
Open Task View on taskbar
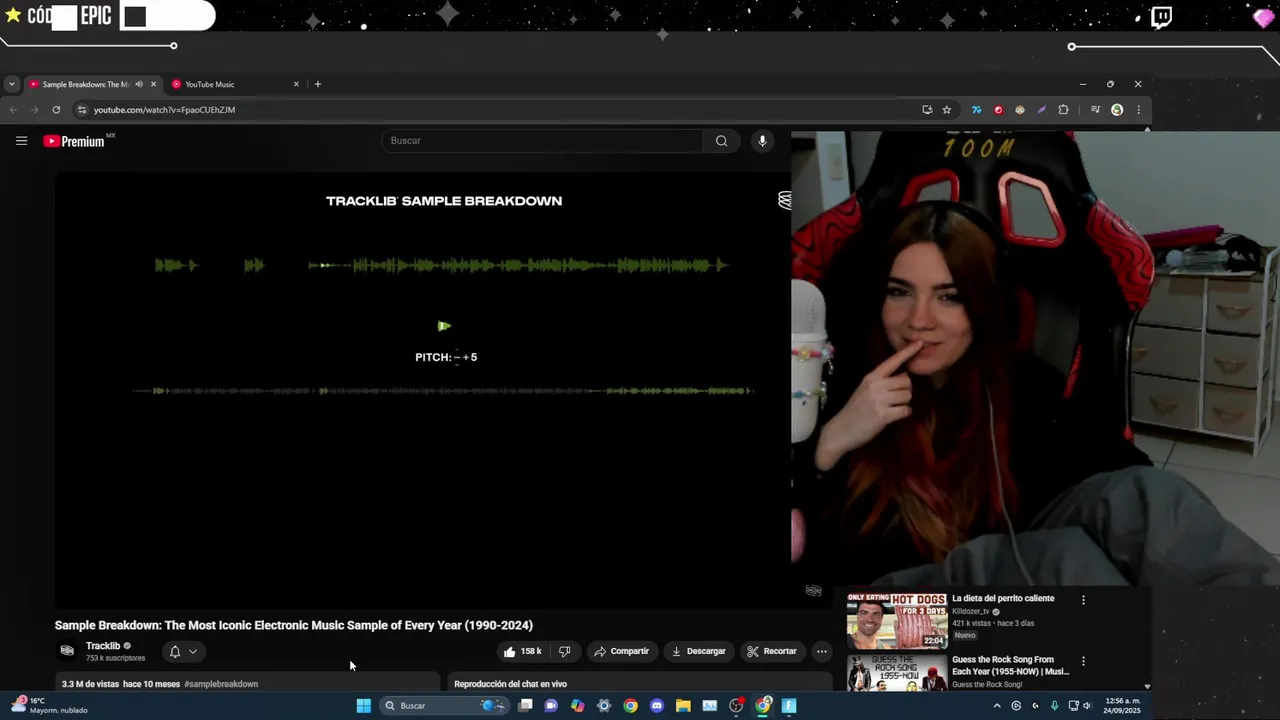coord(525,706)
